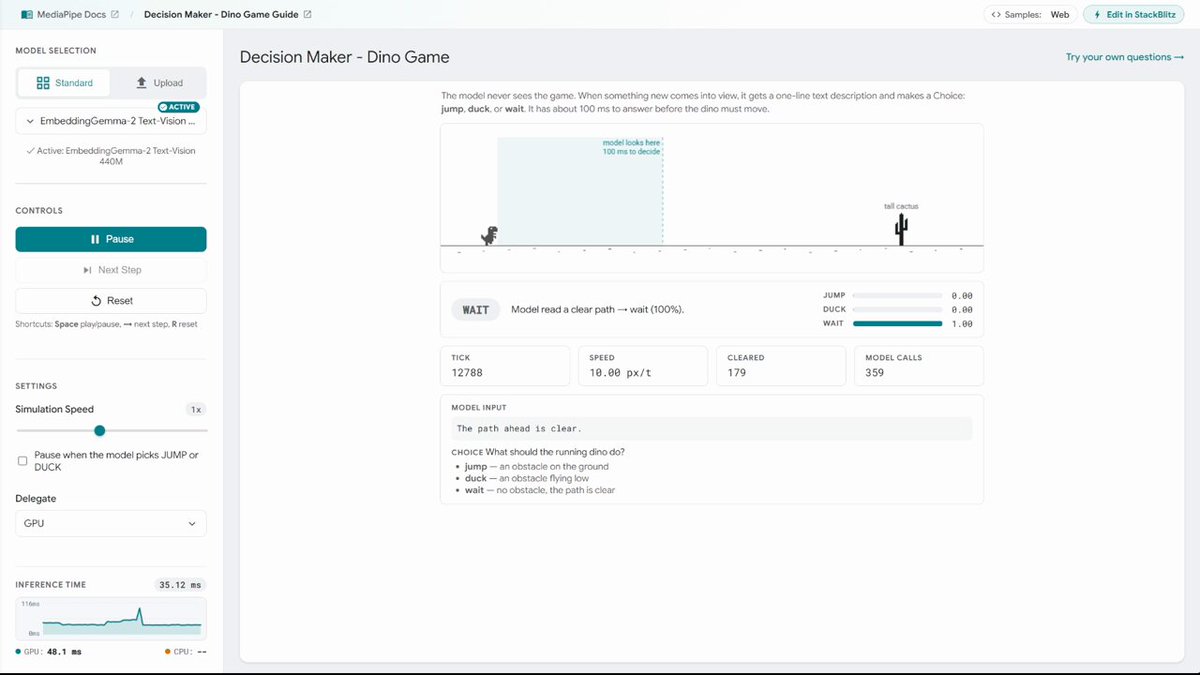Click the code brackets Samples icon
Viewport: 1200px width, 675px height.
pos(997,15)
